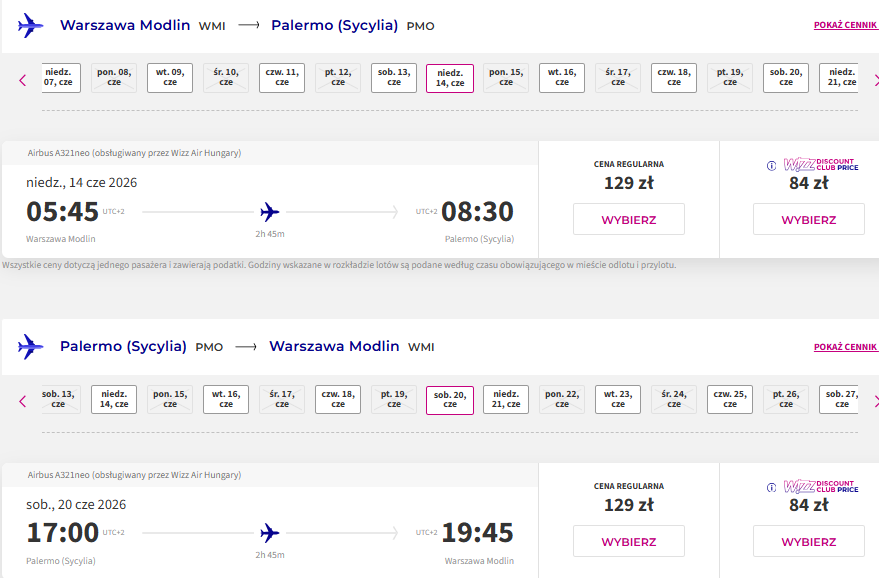Select outbound date sob. 13, cze
The image size is (879, 578).
pyautogui.click(x=394, y=77)
